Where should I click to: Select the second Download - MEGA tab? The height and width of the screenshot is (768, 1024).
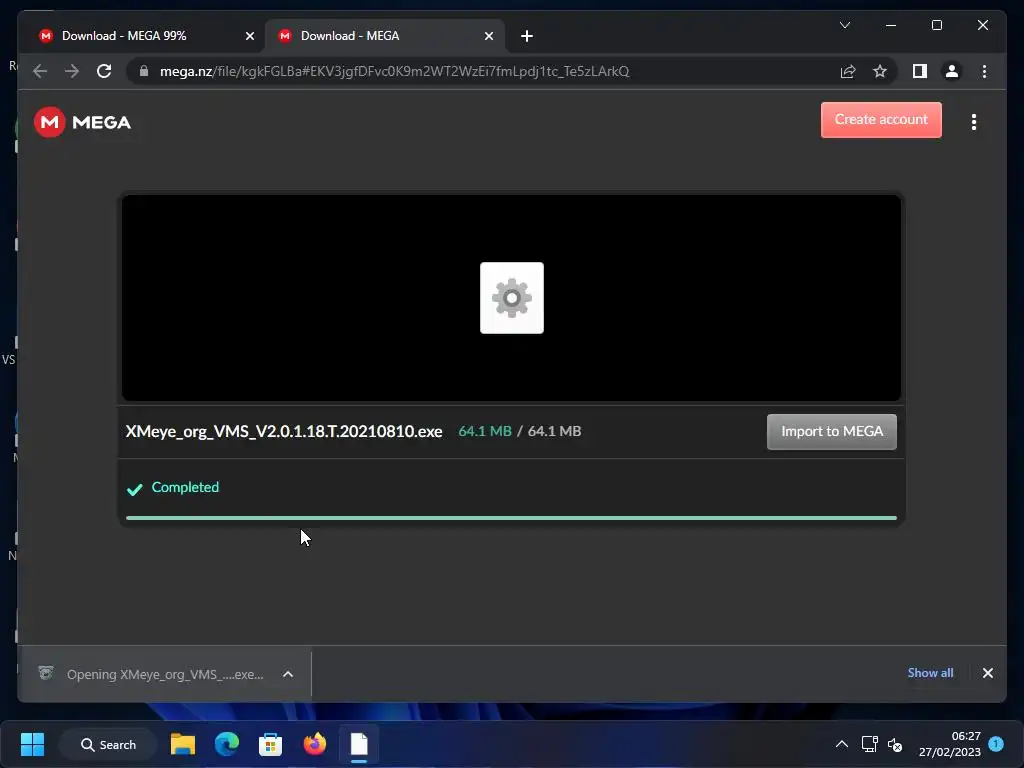(x=385, y=36)
